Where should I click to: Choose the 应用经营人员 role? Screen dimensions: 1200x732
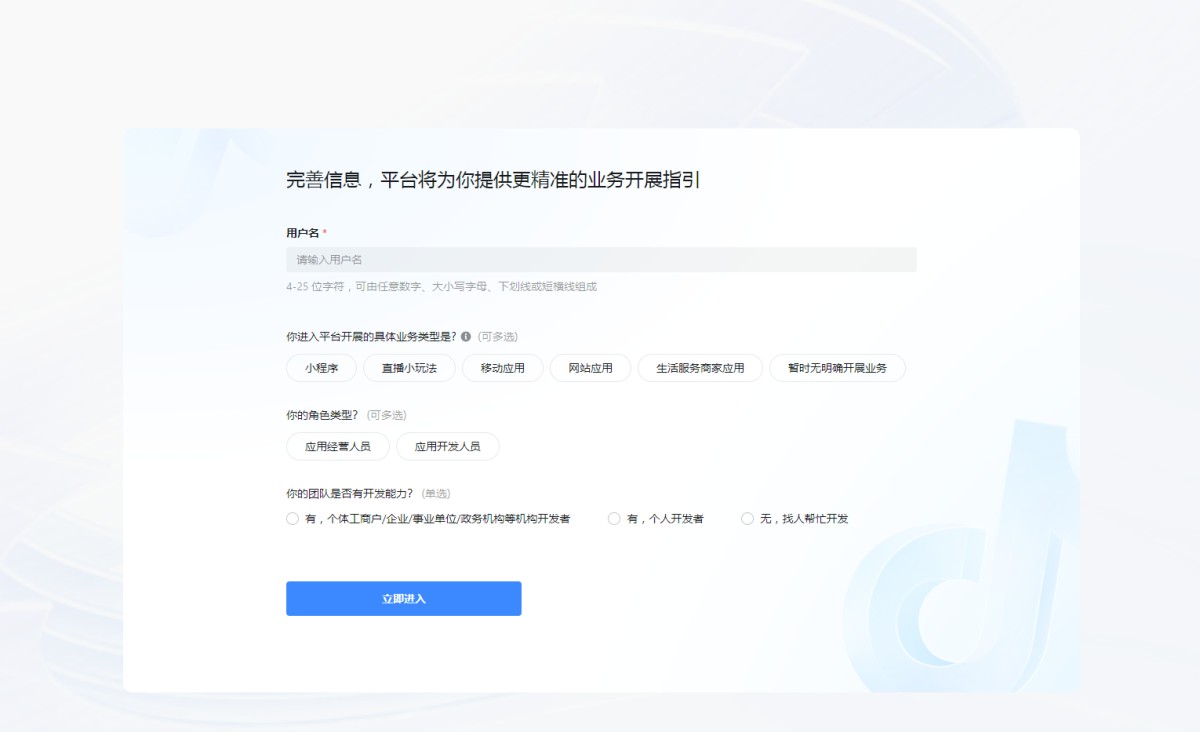click(337, 446)
